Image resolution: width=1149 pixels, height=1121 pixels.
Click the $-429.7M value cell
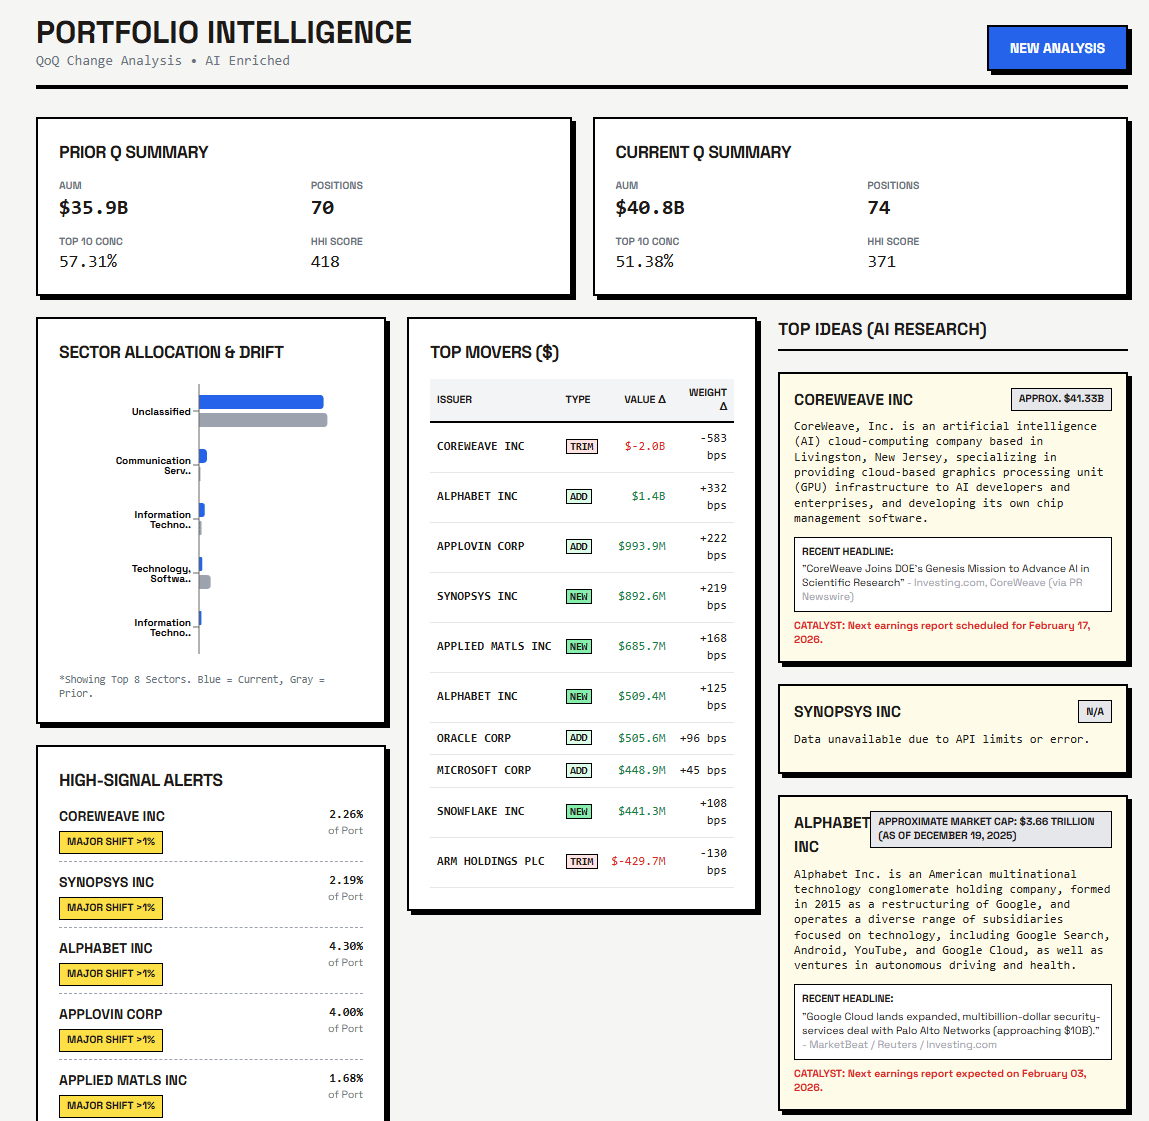point(638,862)
